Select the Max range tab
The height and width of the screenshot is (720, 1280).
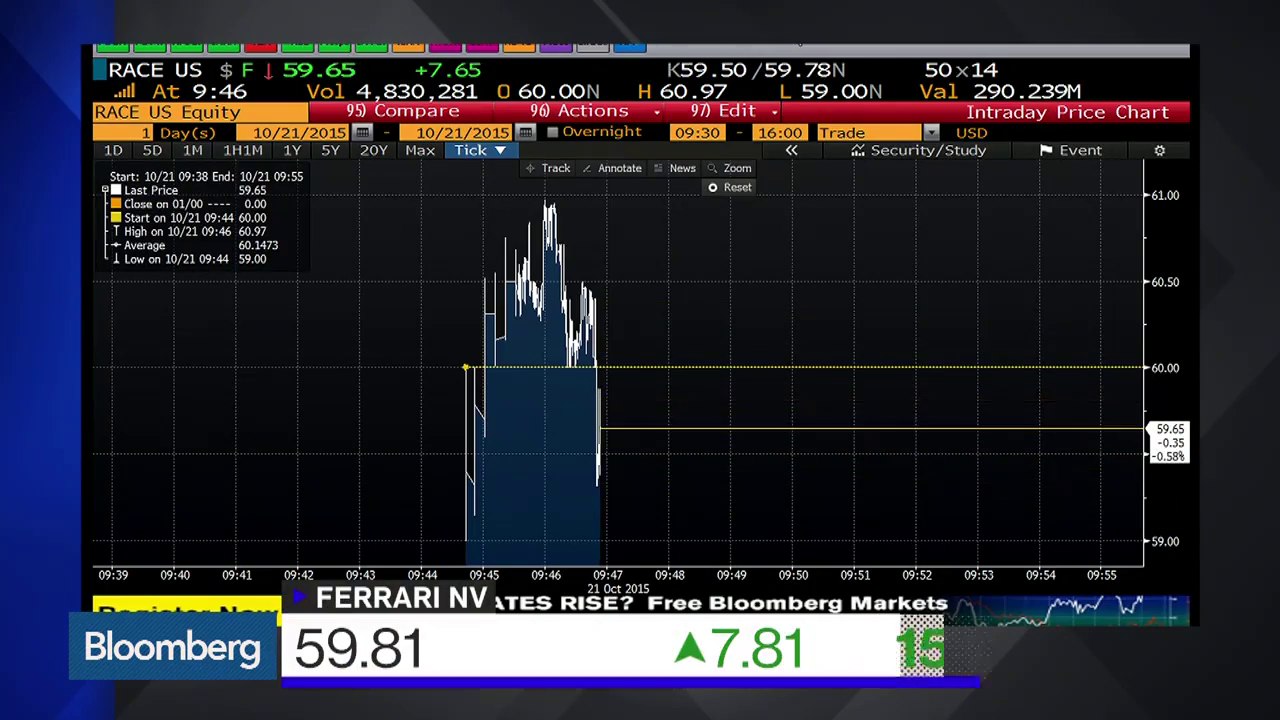coord(420,150)
